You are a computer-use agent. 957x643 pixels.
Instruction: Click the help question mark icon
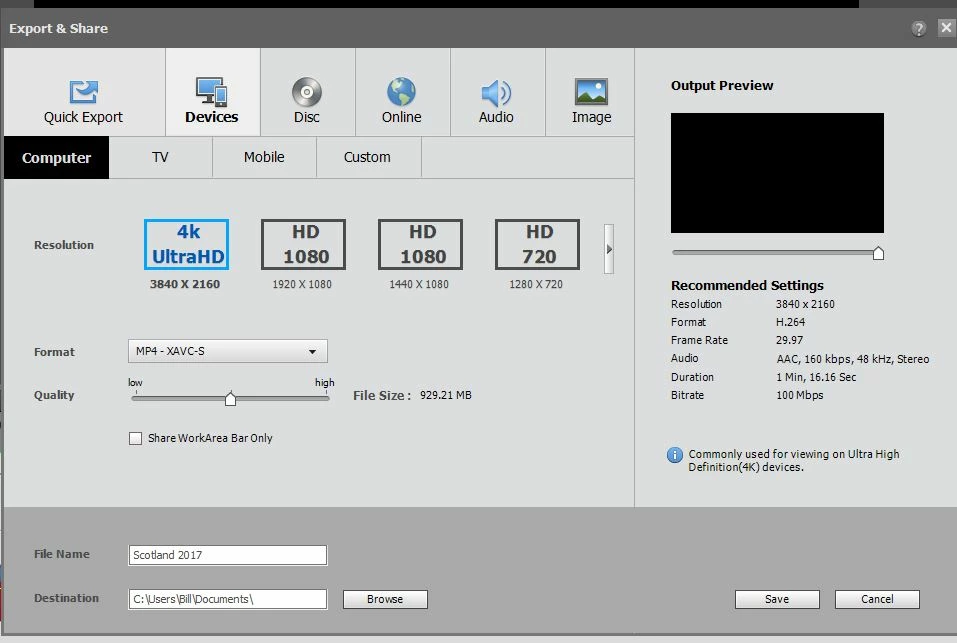pos(919,28)
